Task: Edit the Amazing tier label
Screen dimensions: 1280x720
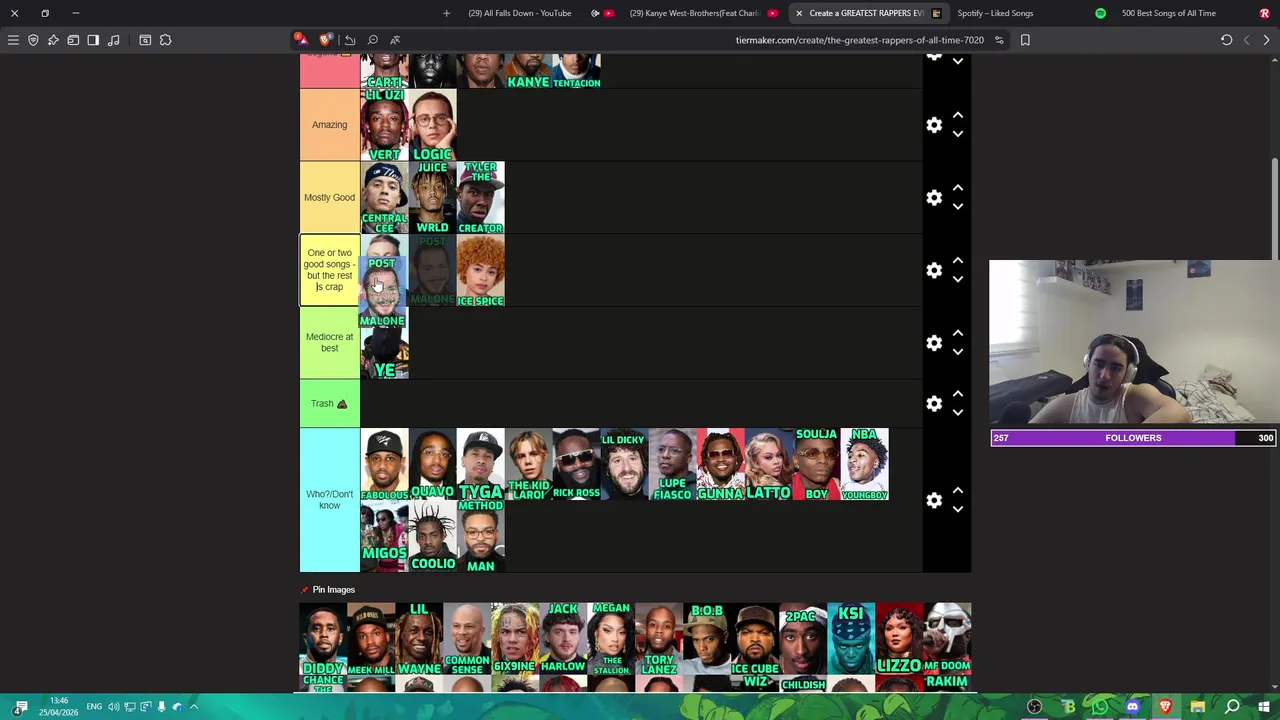Action: pos(330,125)
